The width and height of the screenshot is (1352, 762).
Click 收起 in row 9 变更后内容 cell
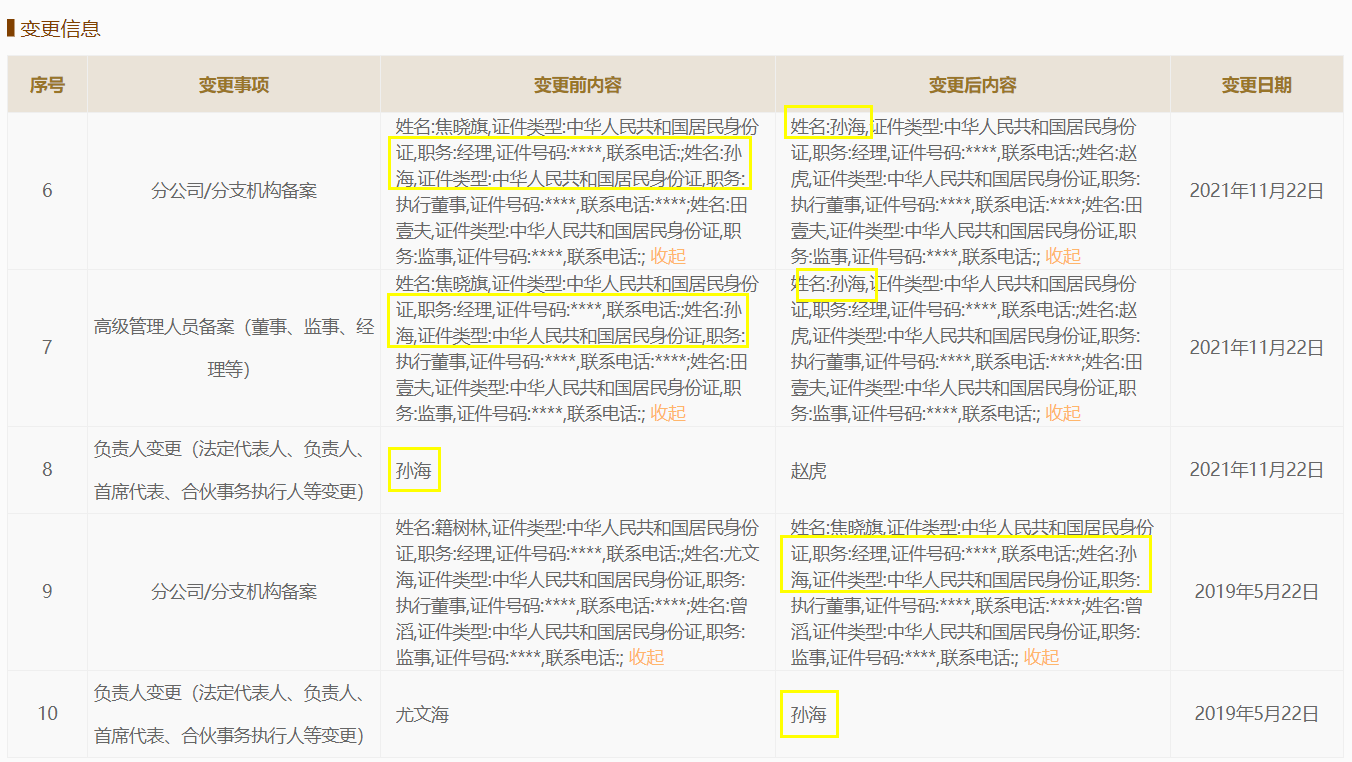(x=1041, y=657)
